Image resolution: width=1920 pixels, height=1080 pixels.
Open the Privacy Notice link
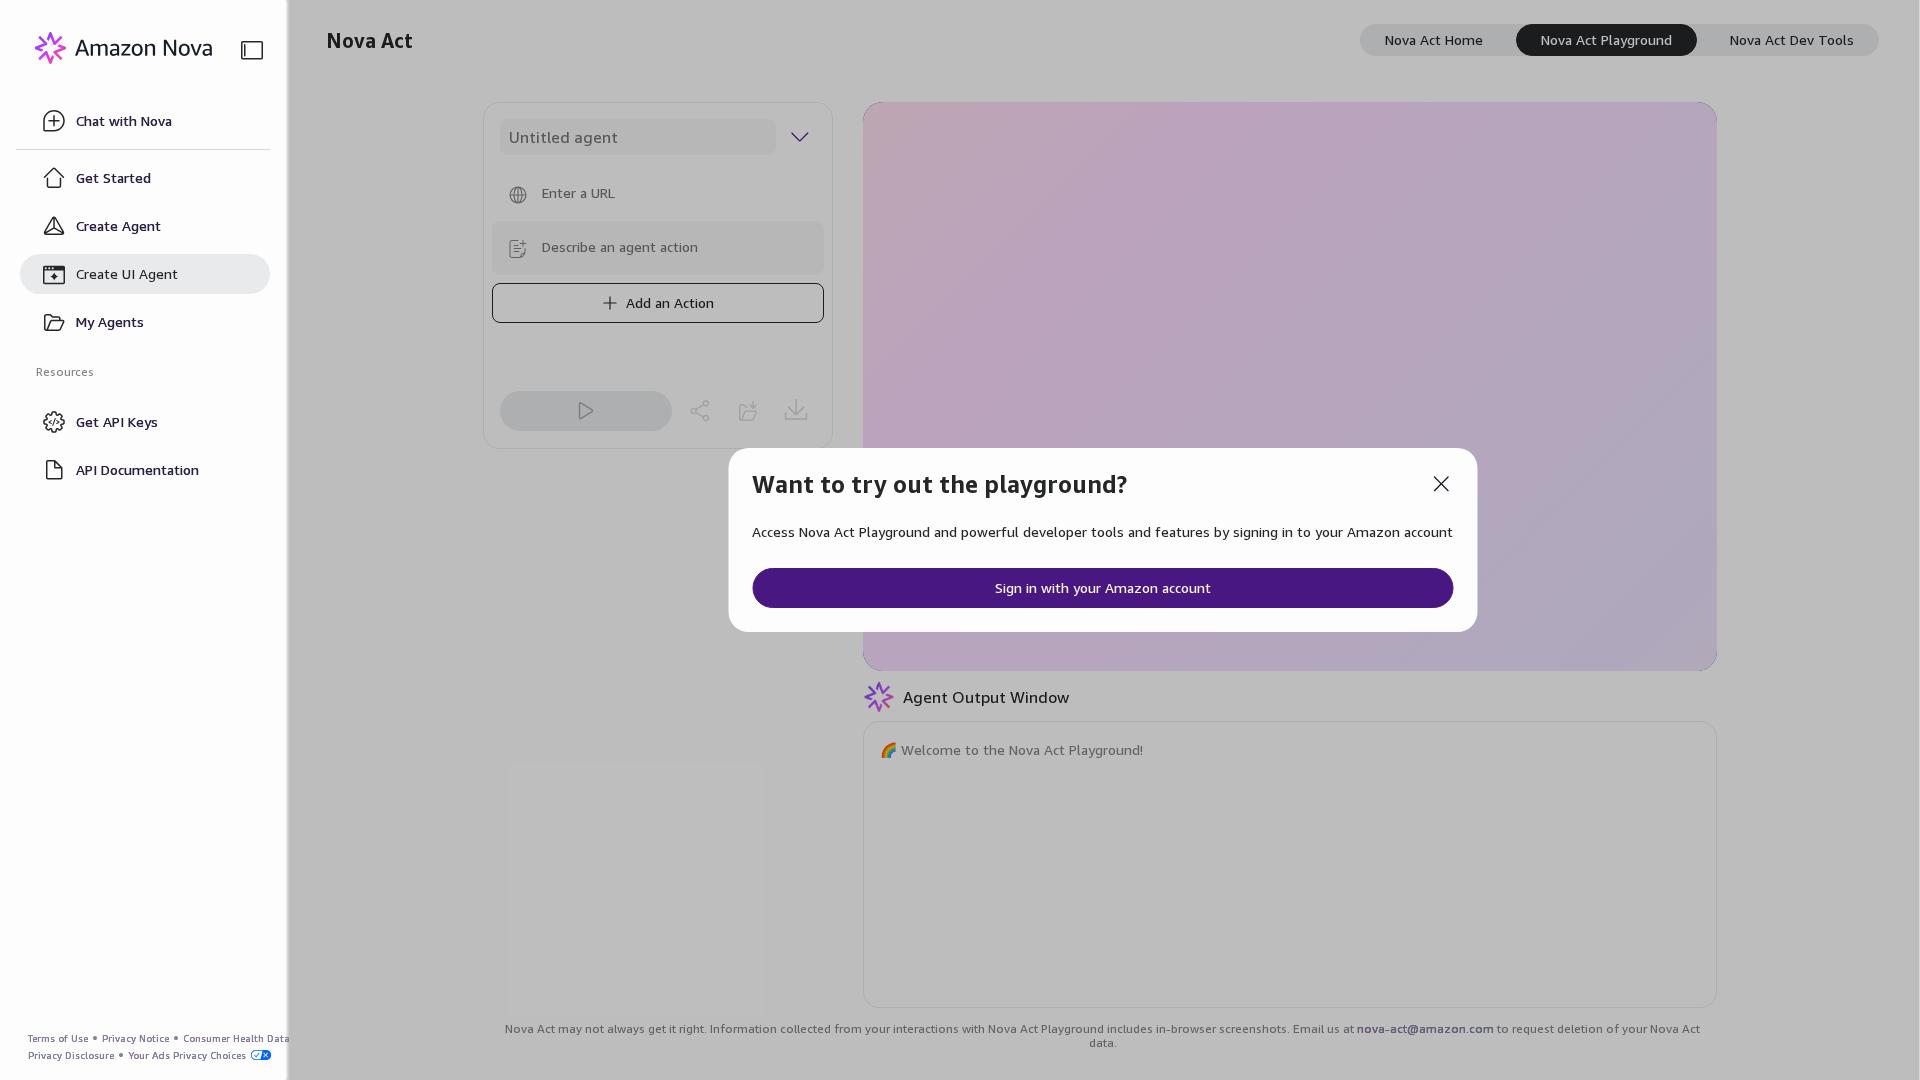(x=135, y=1039)
